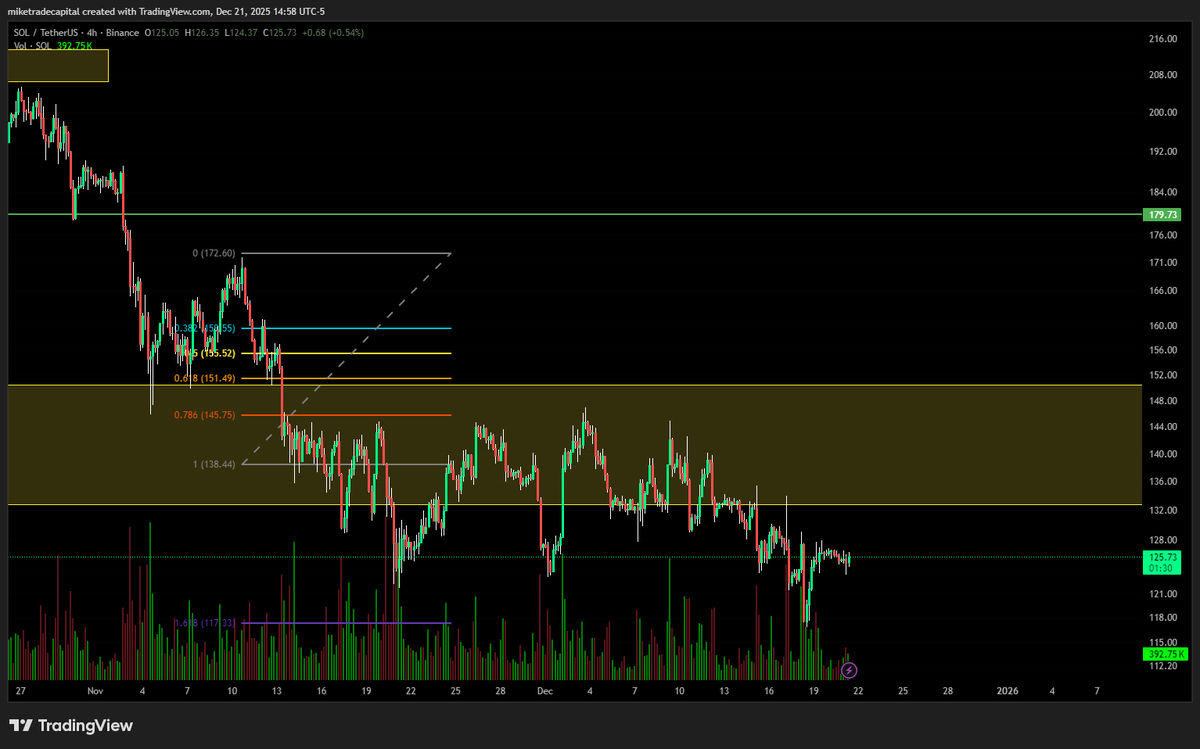Select the large yellow zone between 132 and 150
Viewport: 1200px width, 749px height.
(574, 444)
